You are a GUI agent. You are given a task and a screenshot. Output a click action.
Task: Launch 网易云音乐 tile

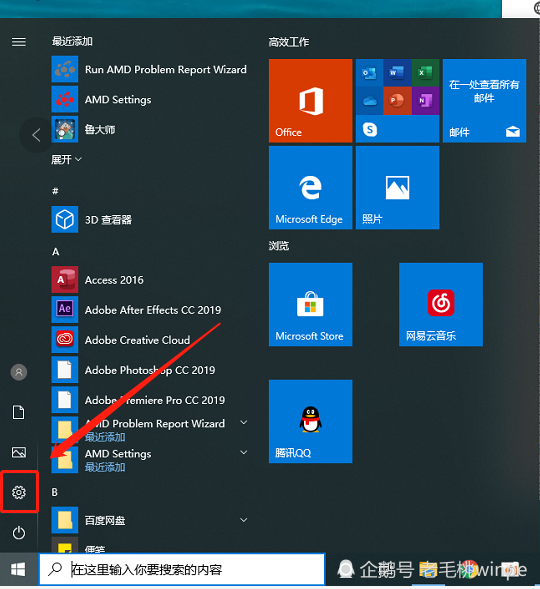441,304
